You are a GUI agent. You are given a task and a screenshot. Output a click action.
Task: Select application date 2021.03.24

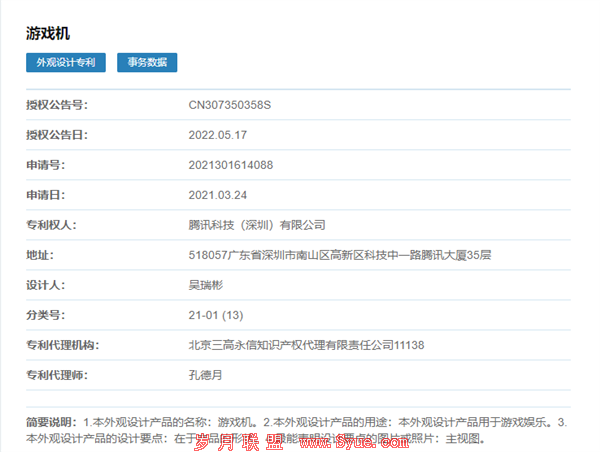click(x=217, y=195)
